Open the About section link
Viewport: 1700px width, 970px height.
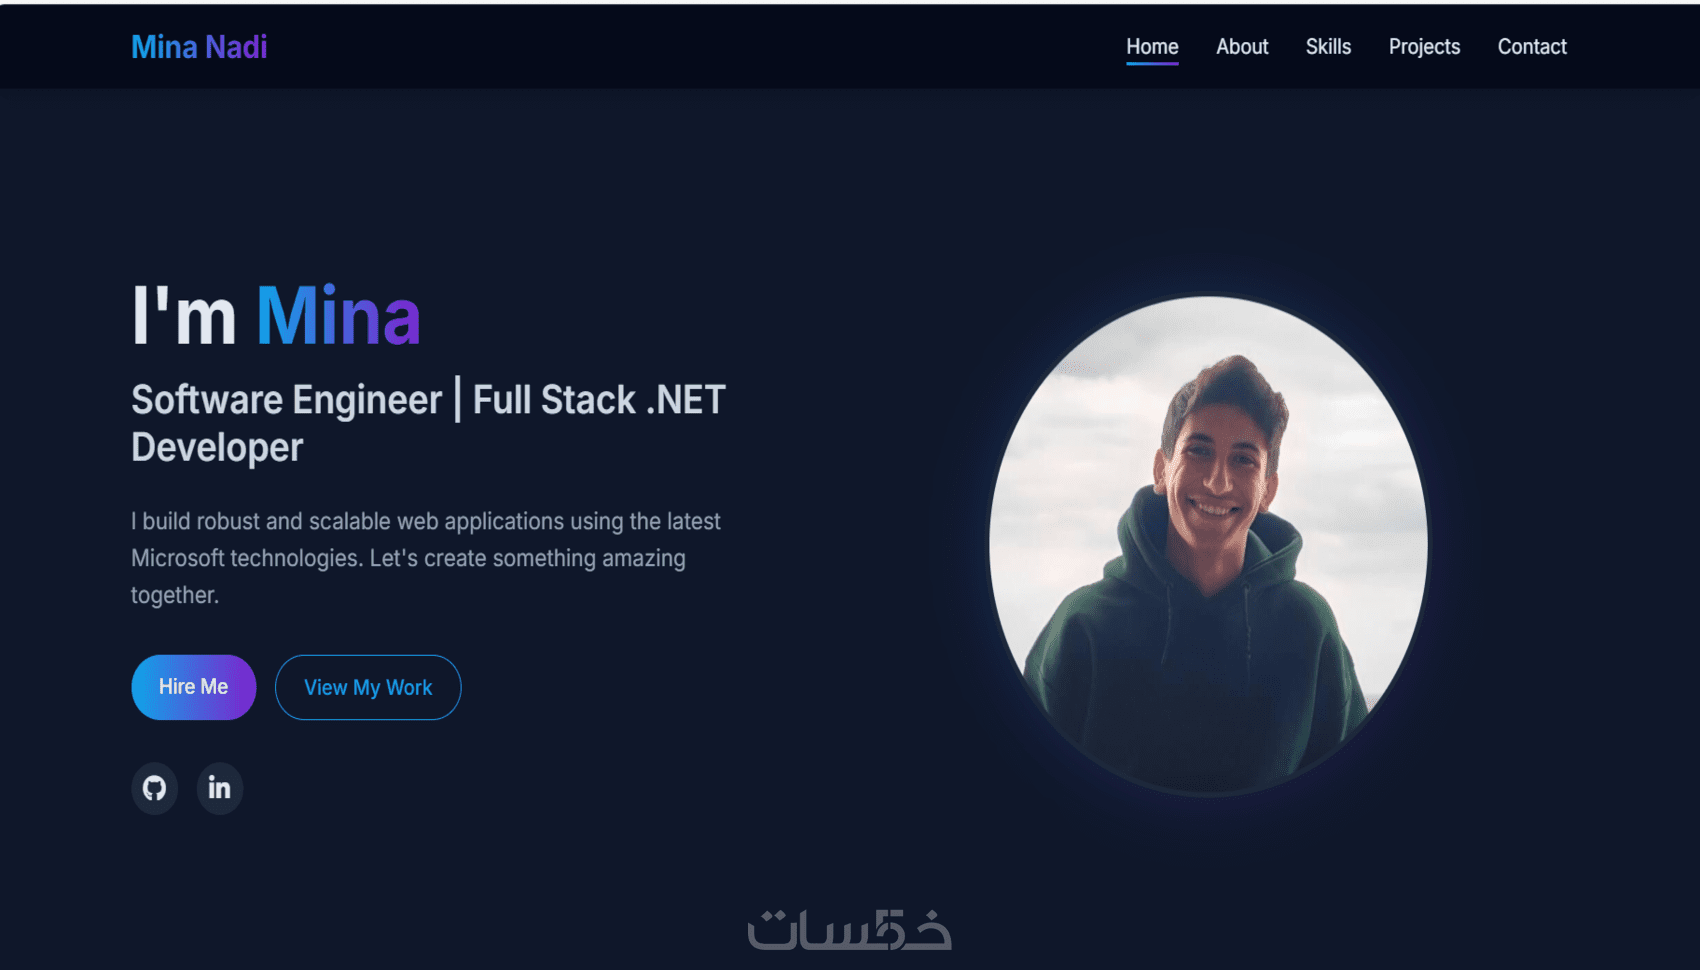1242,47
